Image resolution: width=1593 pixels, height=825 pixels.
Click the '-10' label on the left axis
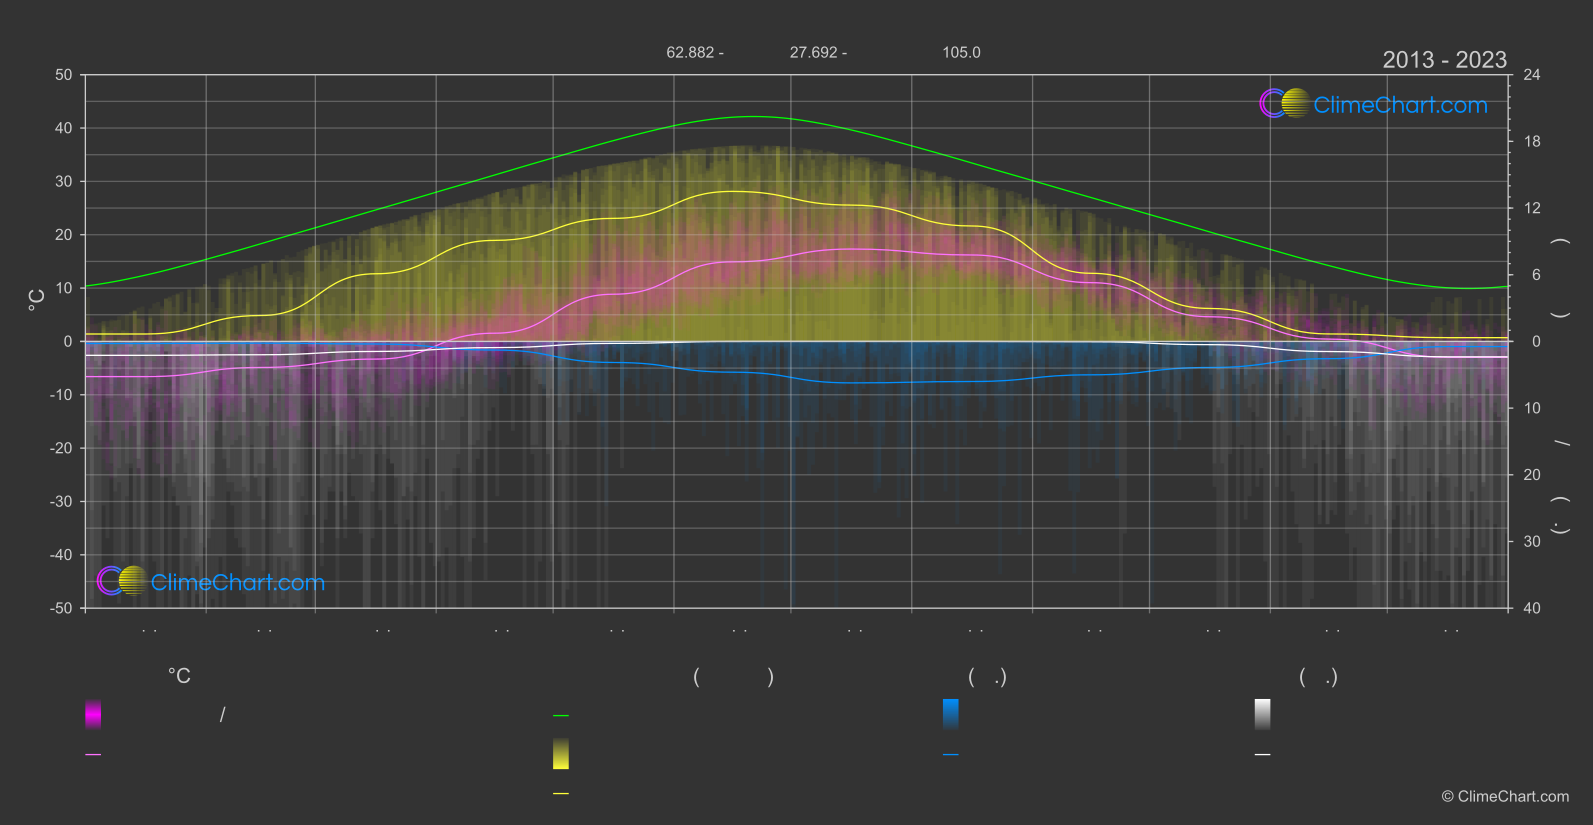(x=62, y=395)
